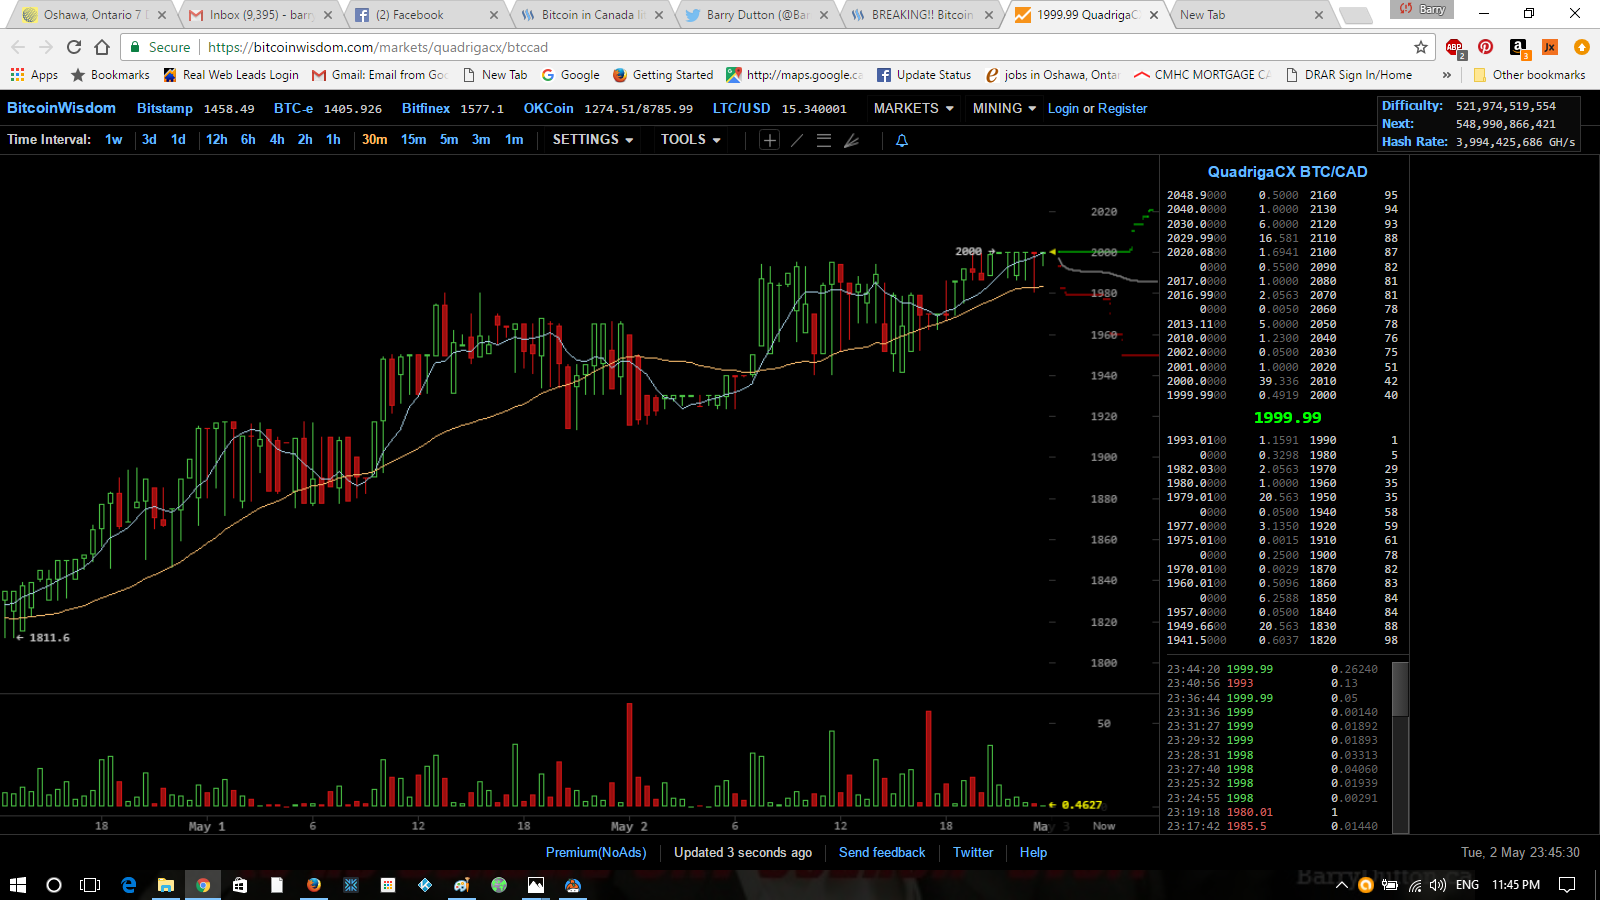Set time interval to 1w

click(x=114, y=140)
